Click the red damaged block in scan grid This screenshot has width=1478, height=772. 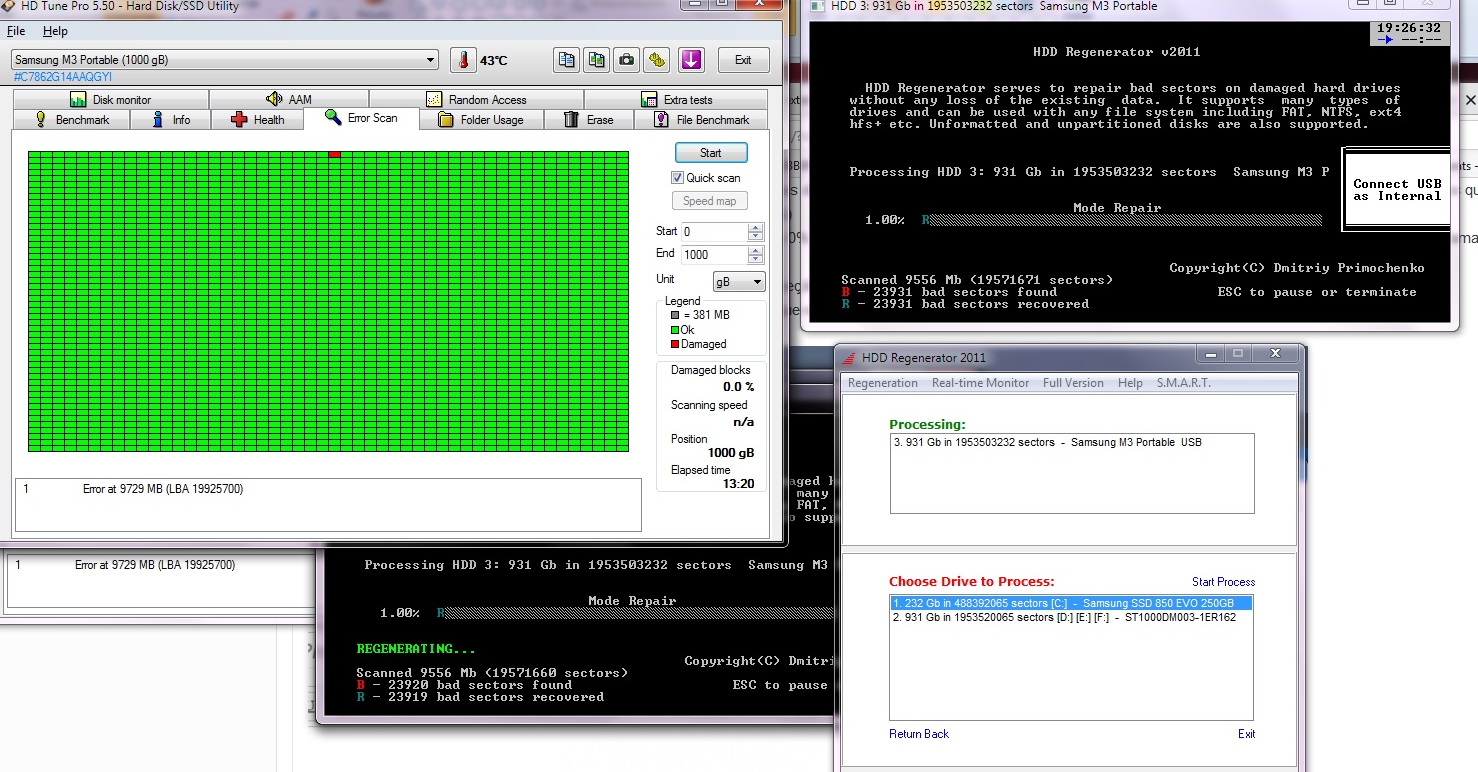click(334, 154)
